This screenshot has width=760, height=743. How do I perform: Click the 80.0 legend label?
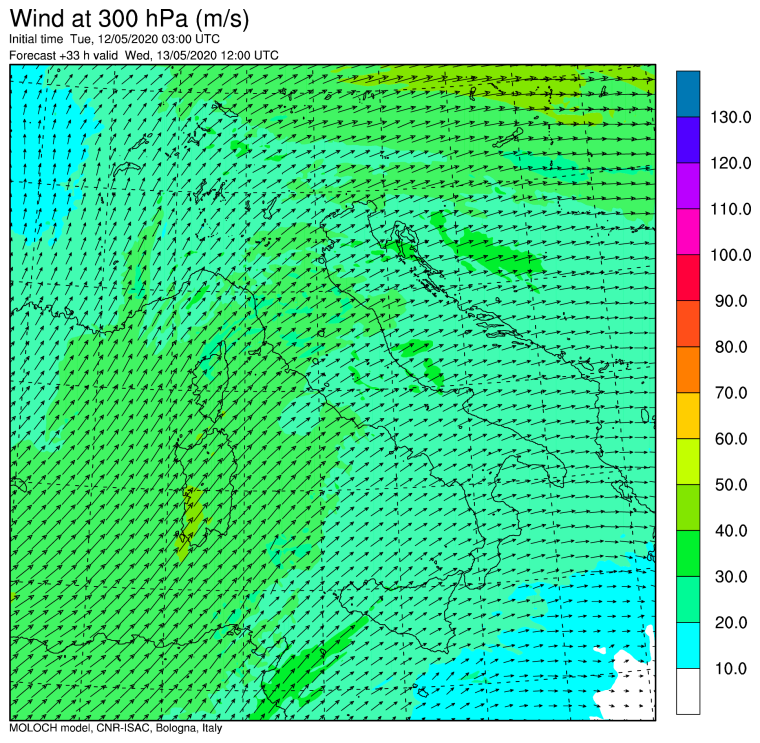[x=731, y=347]
